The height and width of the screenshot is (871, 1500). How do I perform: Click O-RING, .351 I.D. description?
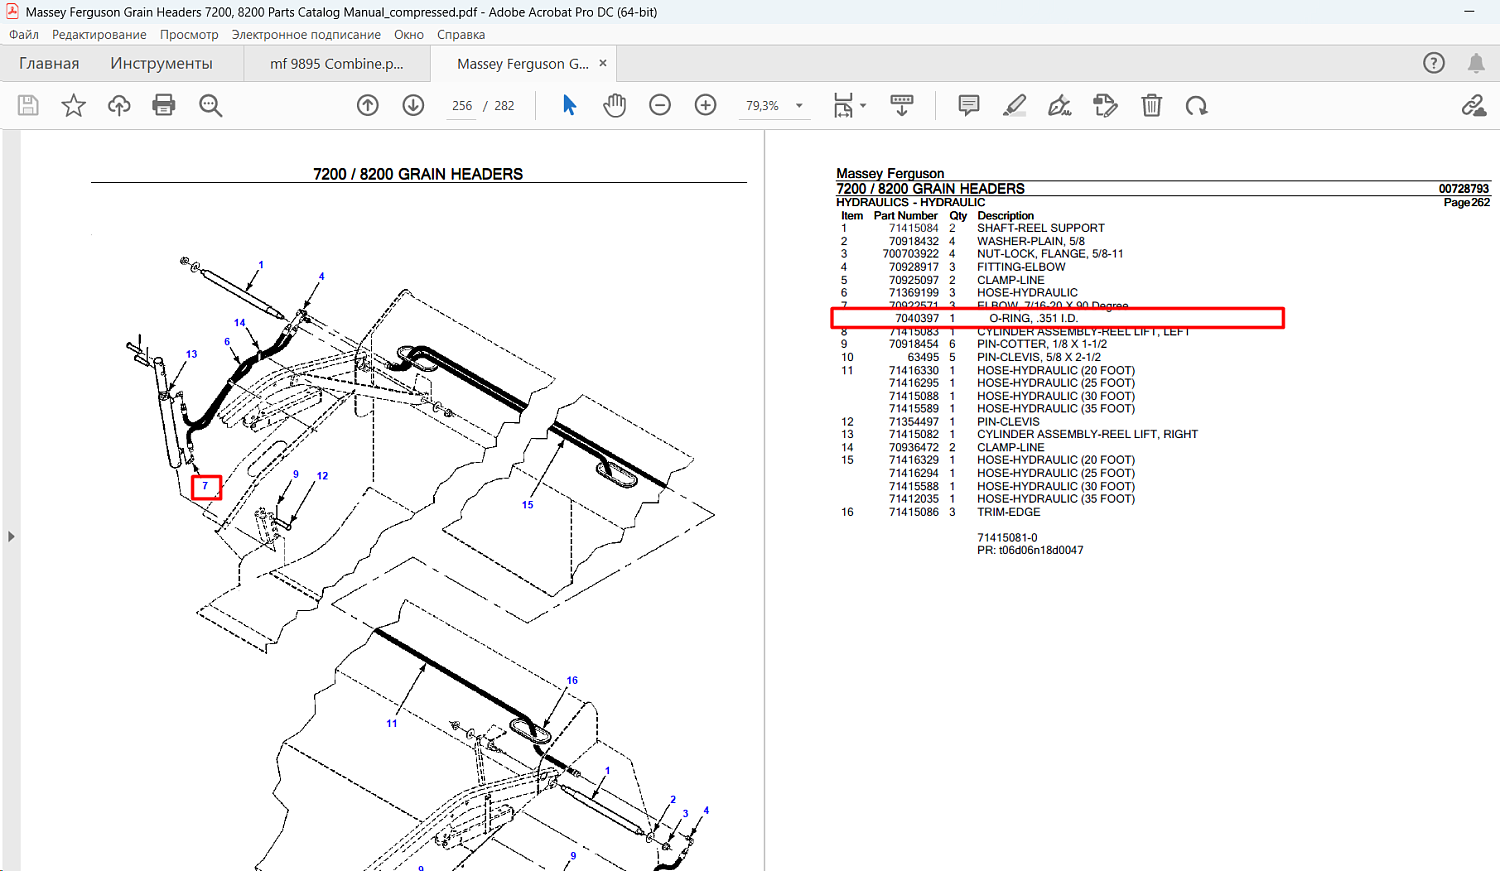[1034, 318]
